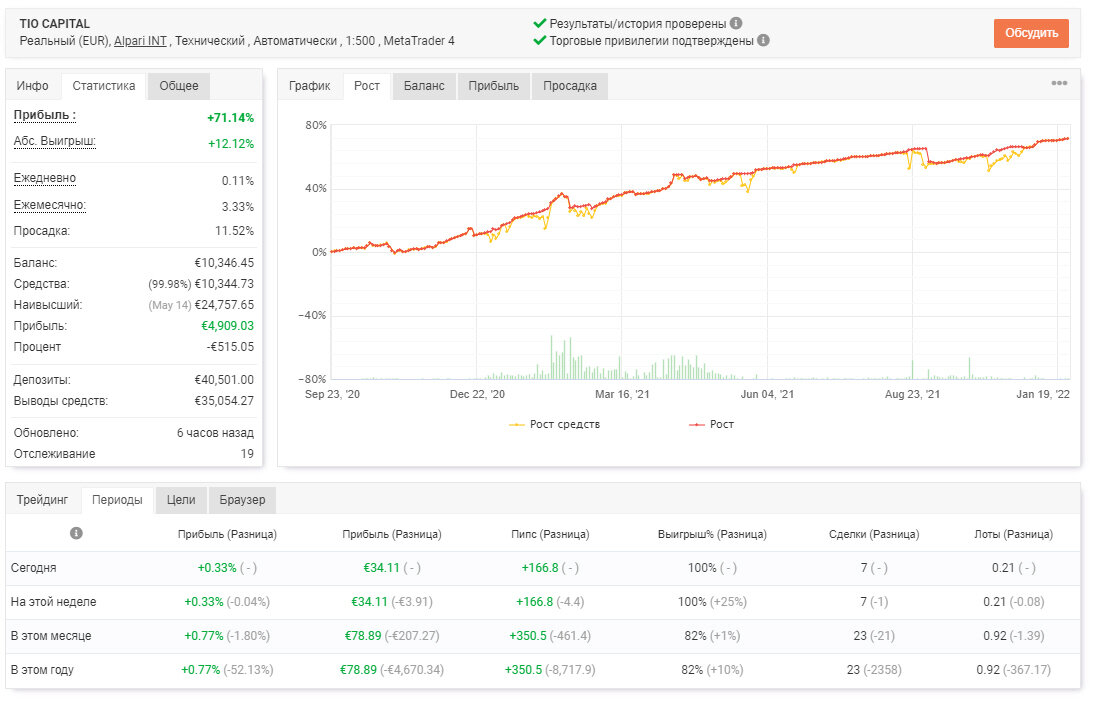The height and width of the screenshot is (701, 1094).
Task: Select the Рост chart tab
Action: coord(367,86)
